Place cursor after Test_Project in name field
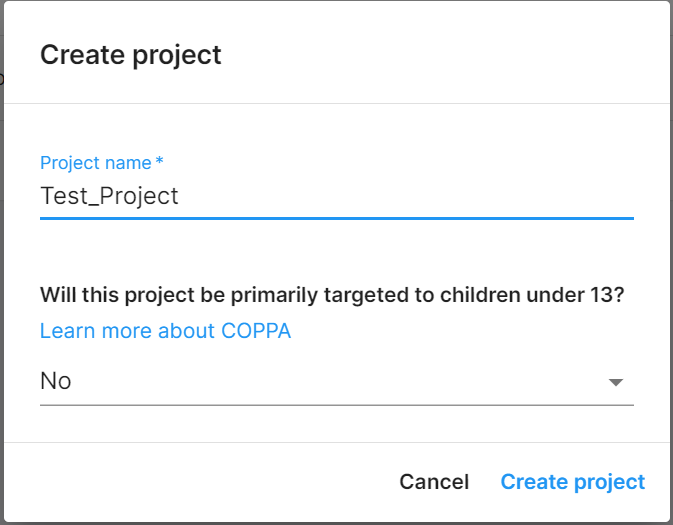 click(x=180, y=195)
